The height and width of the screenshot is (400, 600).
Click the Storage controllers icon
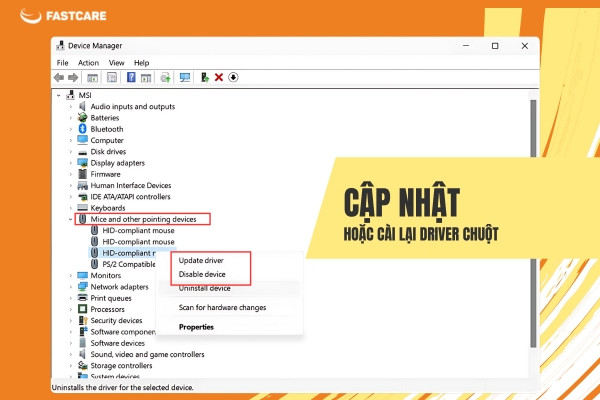coord(82,365)
